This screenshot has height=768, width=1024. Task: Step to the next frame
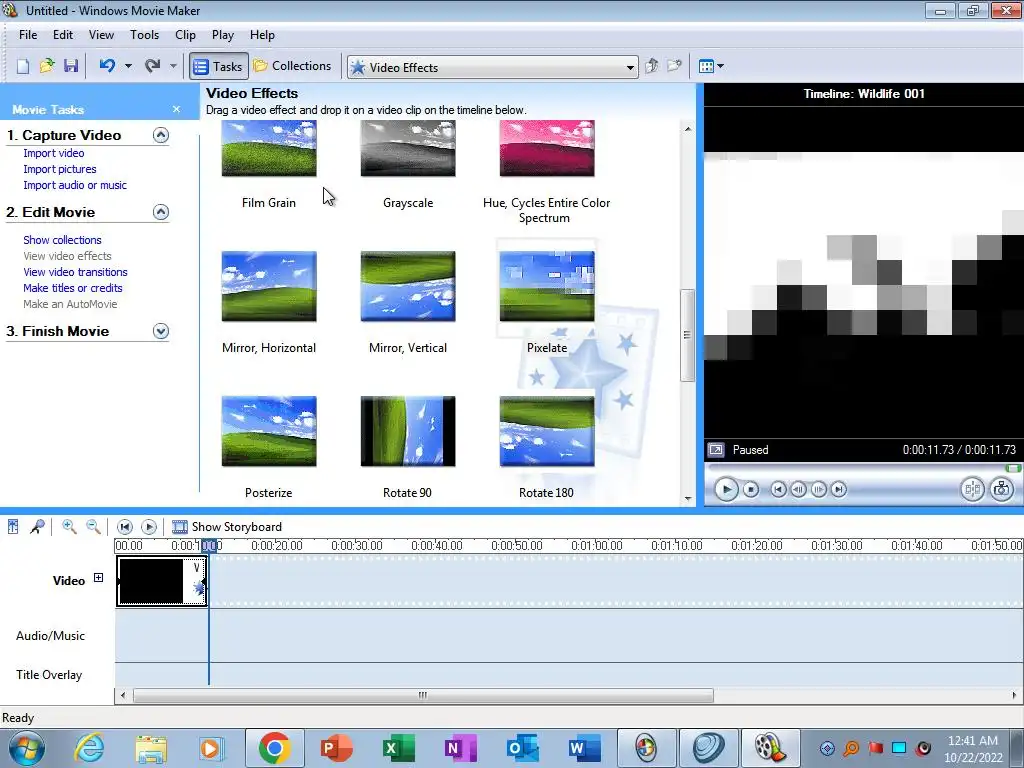pos(818,489)
